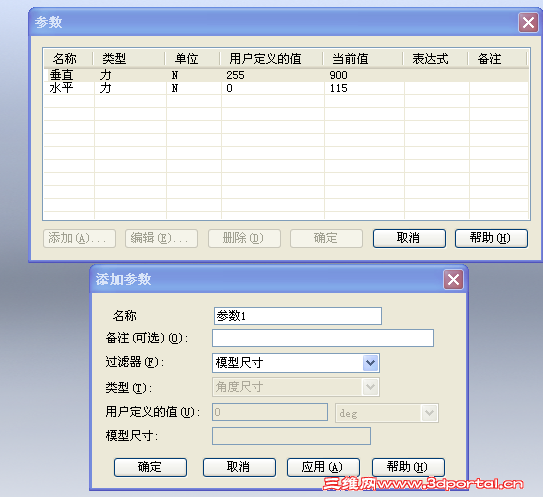Click the 应用(A) button
The image size is (543, 497).
click(x=323, y=467)
